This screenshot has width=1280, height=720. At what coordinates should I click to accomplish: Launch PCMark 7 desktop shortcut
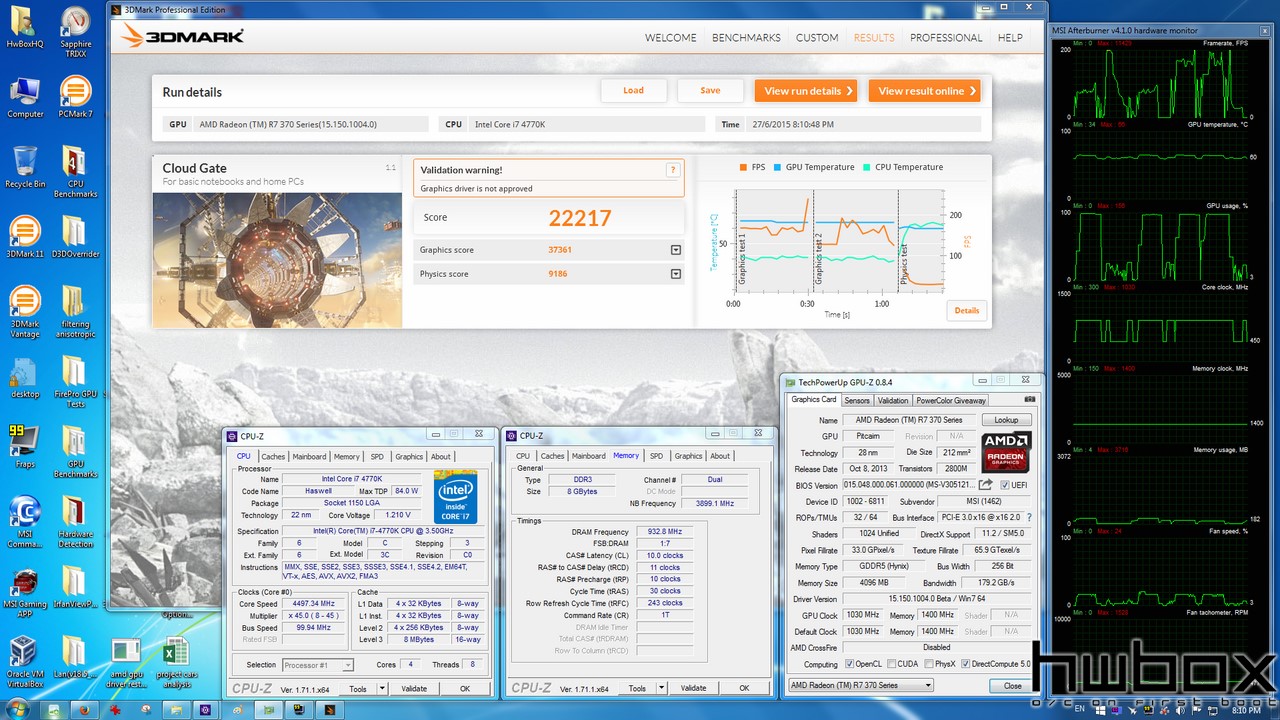(x=75, y=97)
